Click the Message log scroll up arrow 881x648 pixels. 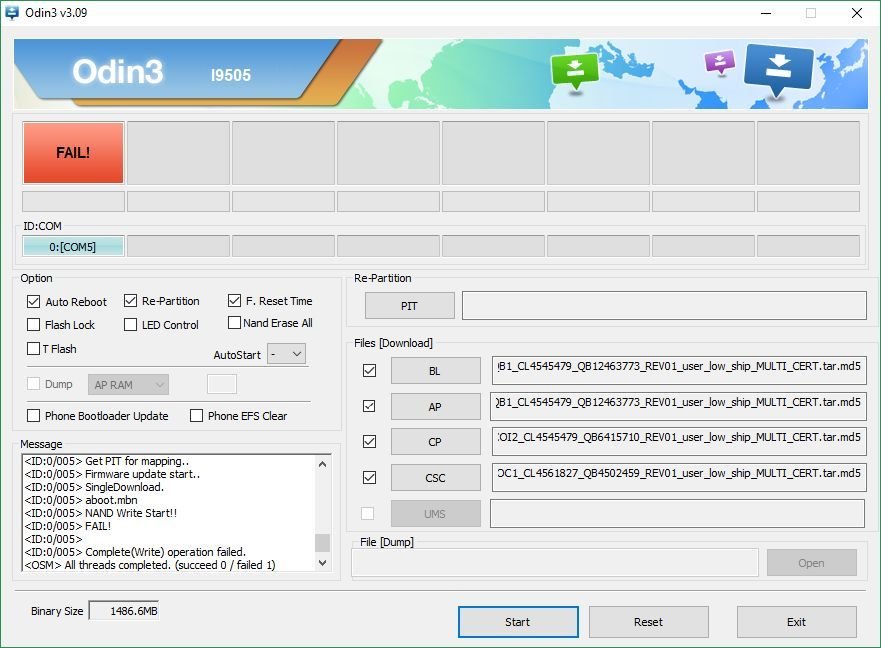pos(323,464)
